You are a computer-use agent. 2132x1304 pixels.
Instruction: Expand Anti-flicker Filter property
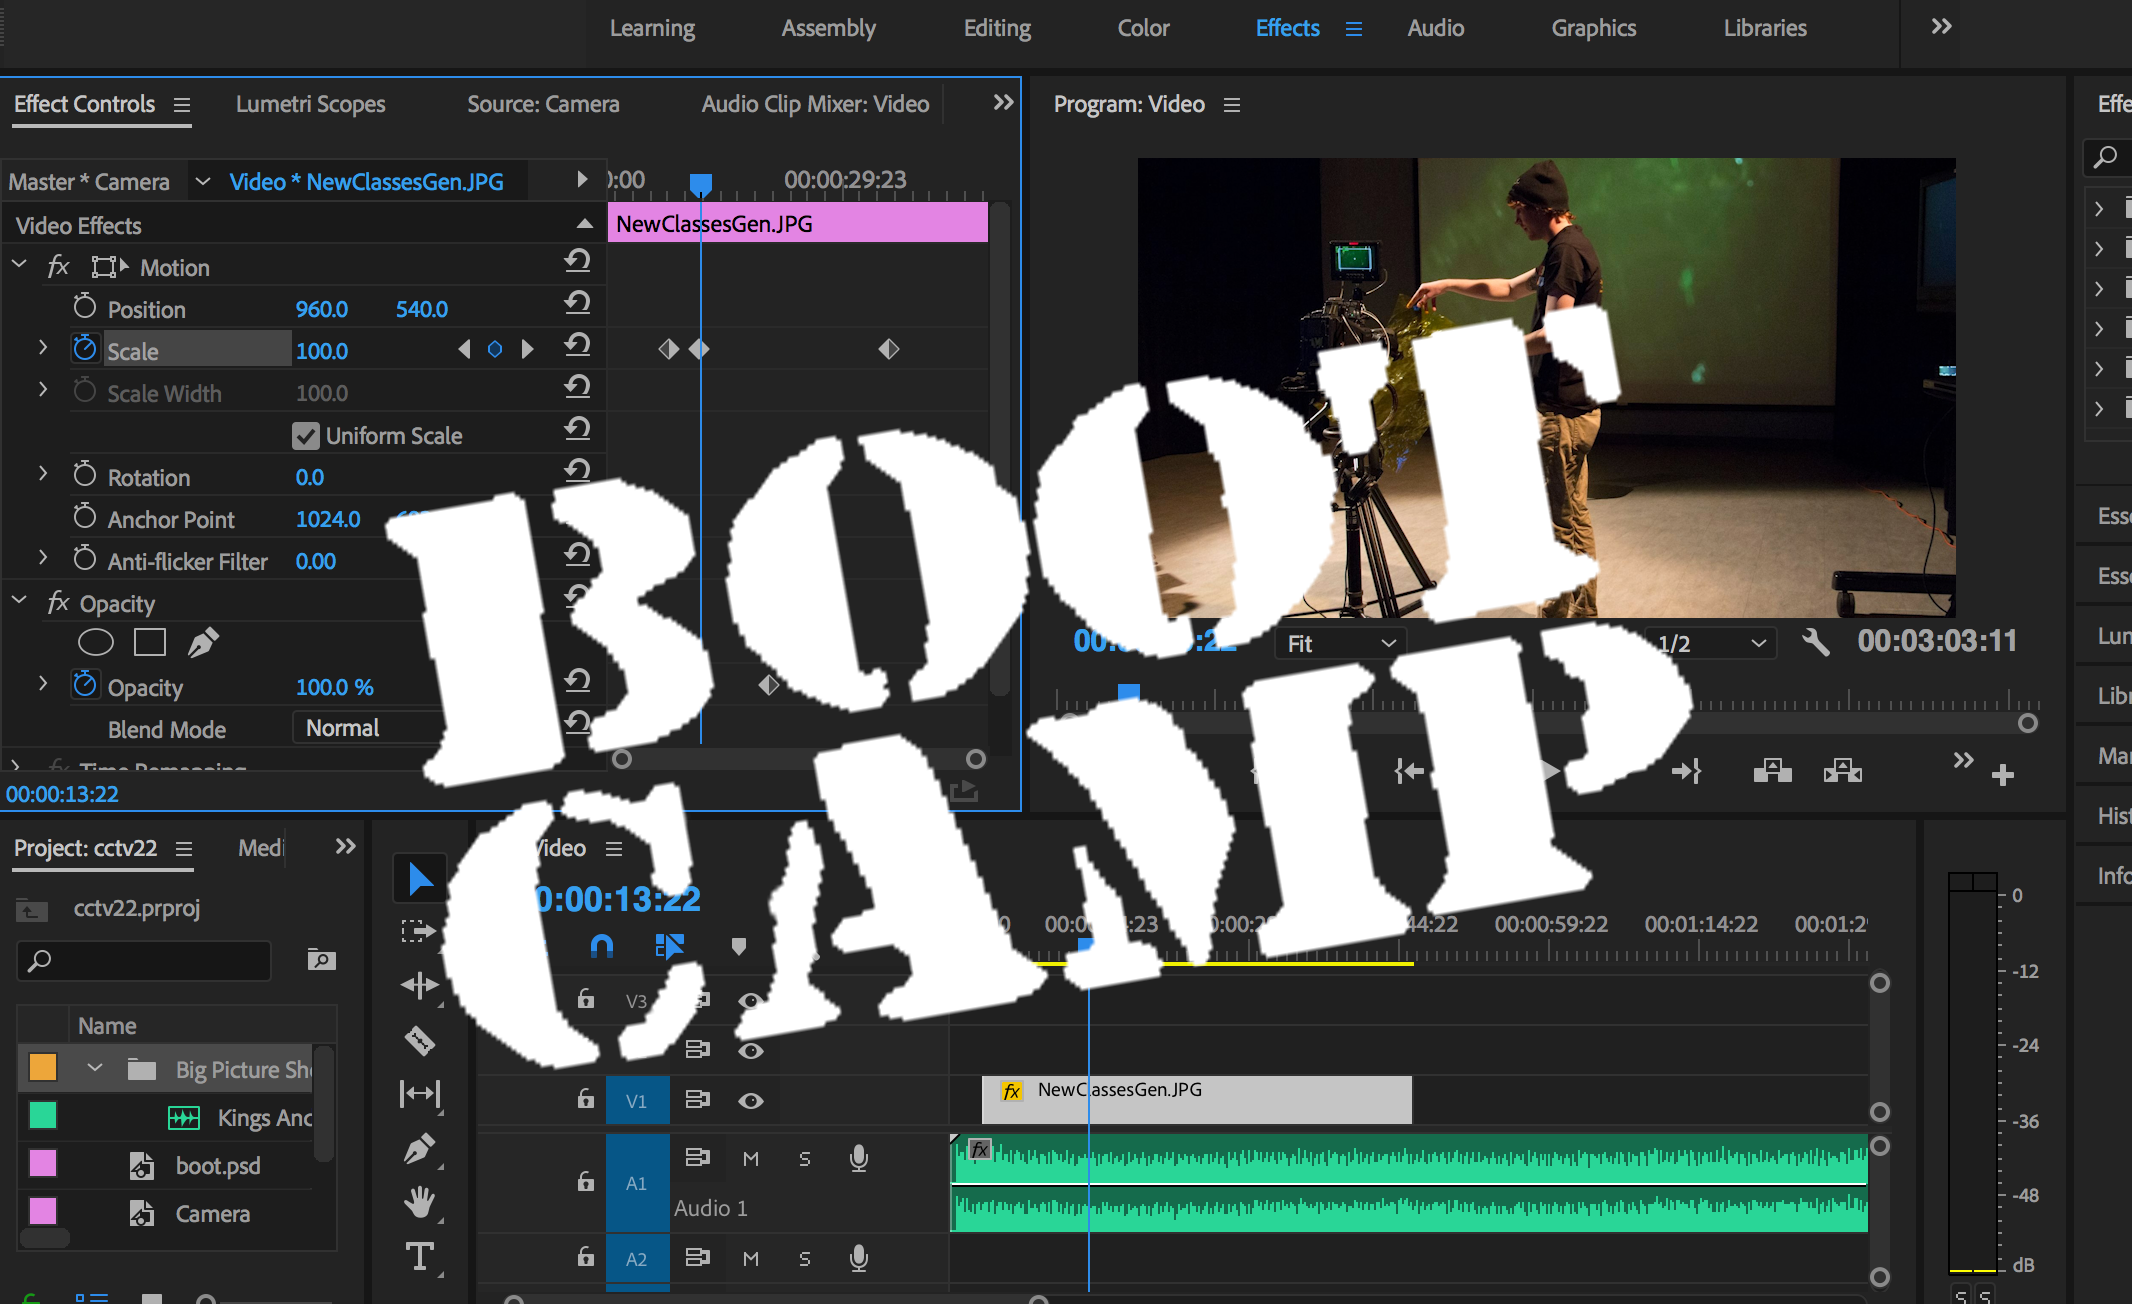(43, 557)
